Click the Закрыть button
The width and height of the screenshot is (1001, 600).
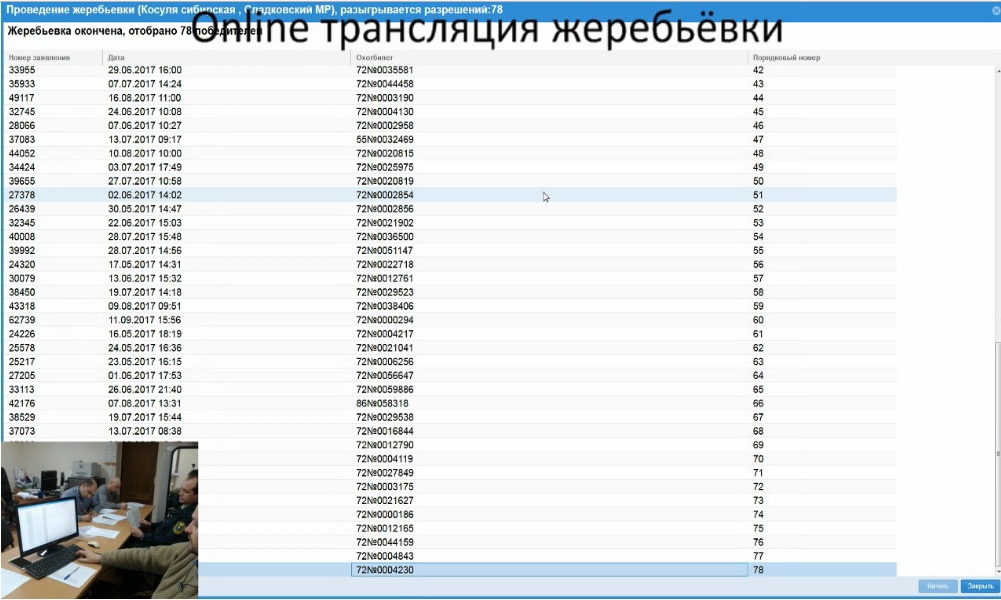(979, 586)
